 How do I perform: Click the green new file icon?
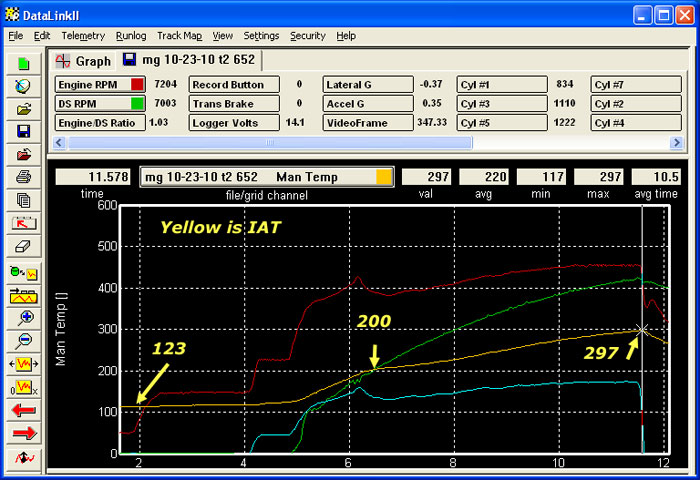[24, 63]
